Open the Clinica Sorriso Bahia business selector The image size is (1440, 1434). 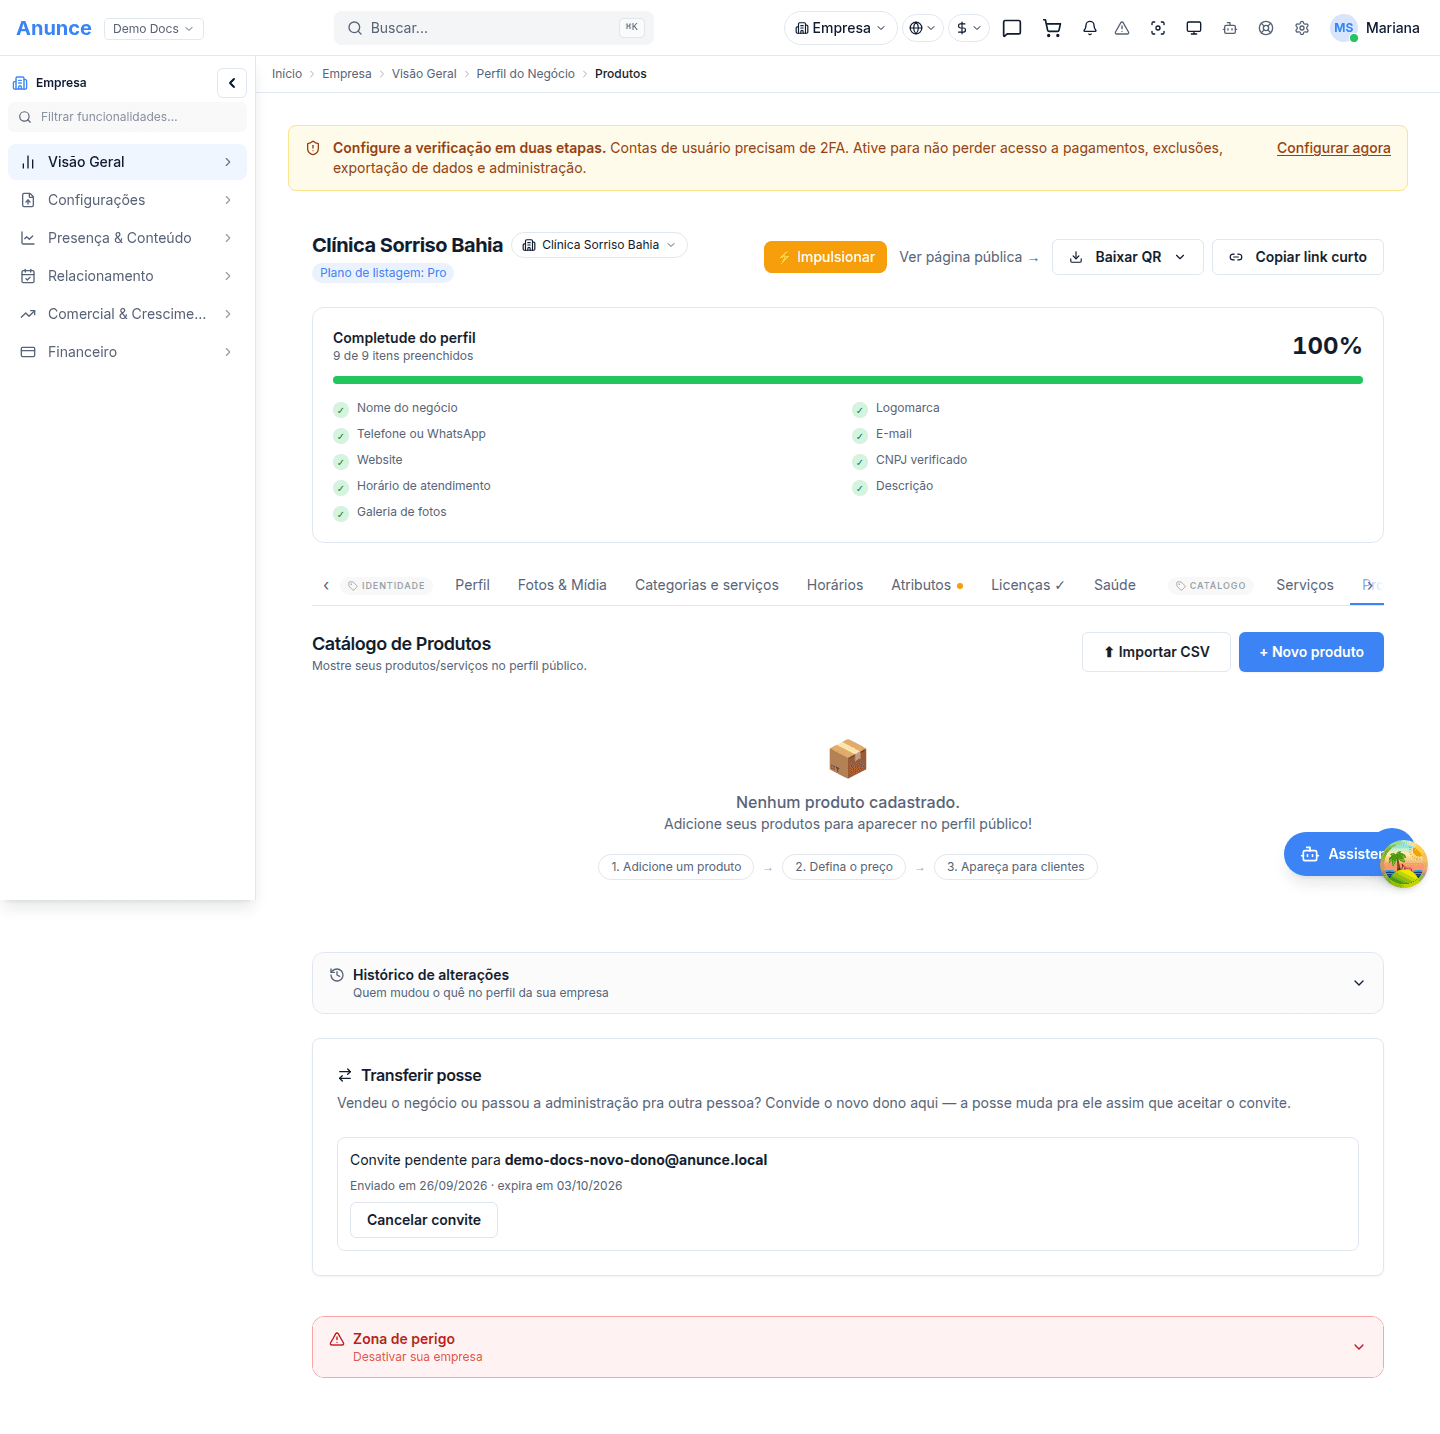[x=600, y=245]
